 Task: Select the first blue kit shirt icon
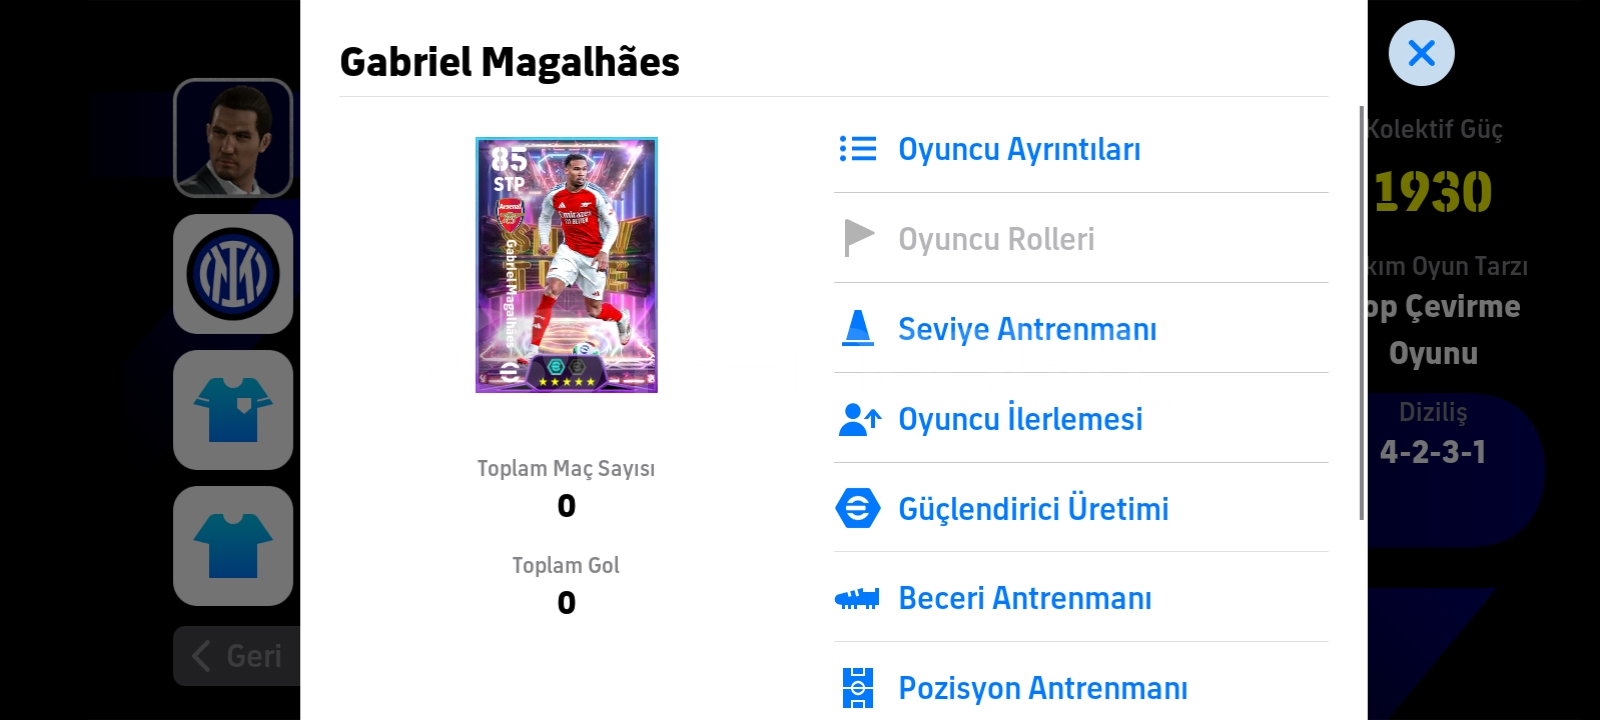[x=233, y=410]
